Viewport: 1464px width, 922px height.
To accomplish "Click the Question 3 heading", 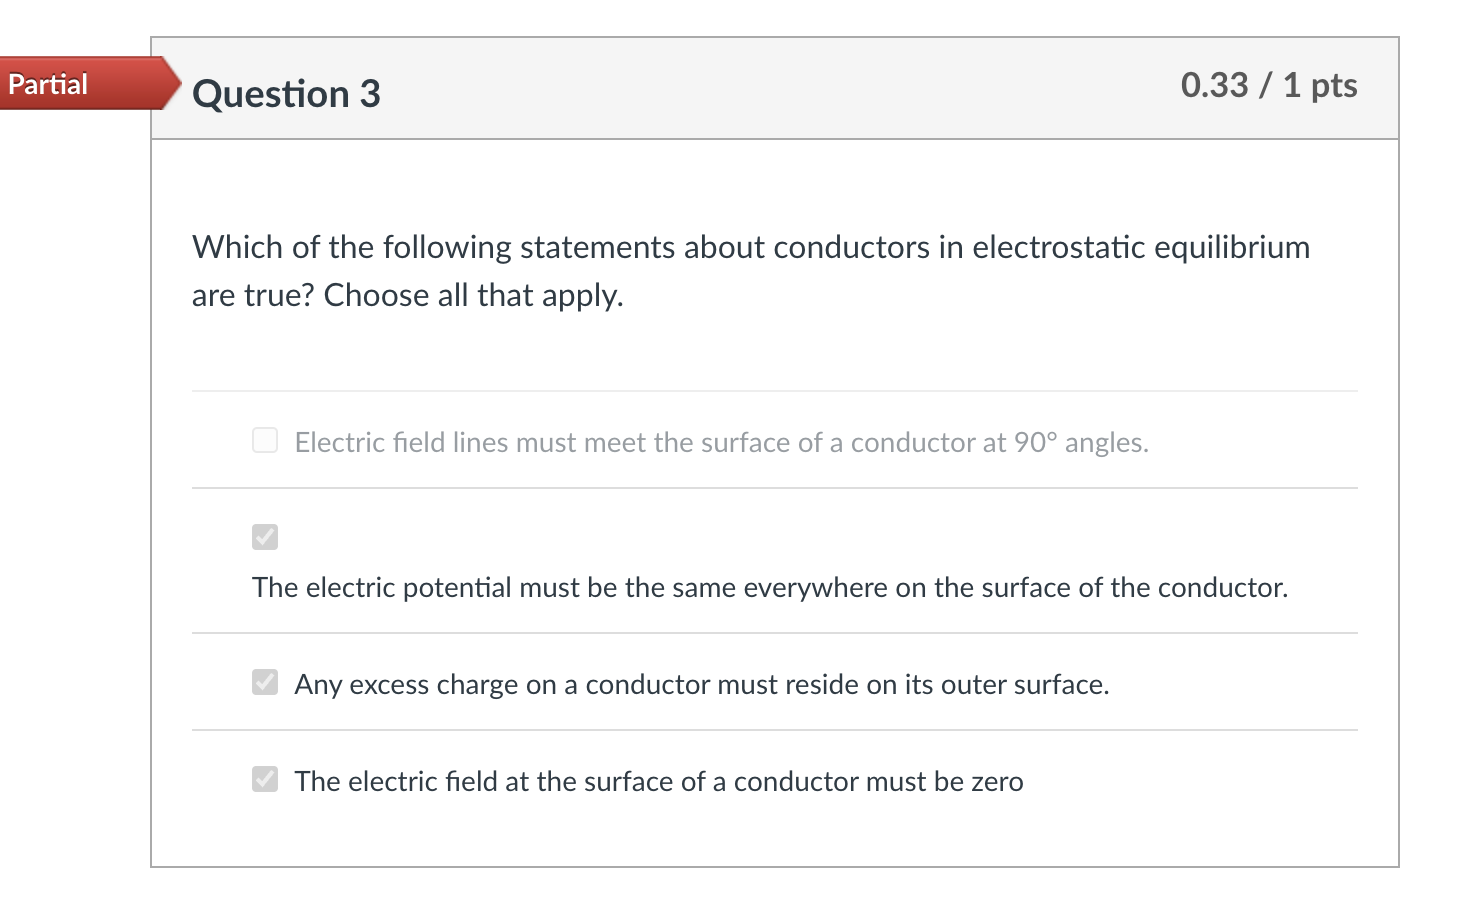I will [286, 94].
